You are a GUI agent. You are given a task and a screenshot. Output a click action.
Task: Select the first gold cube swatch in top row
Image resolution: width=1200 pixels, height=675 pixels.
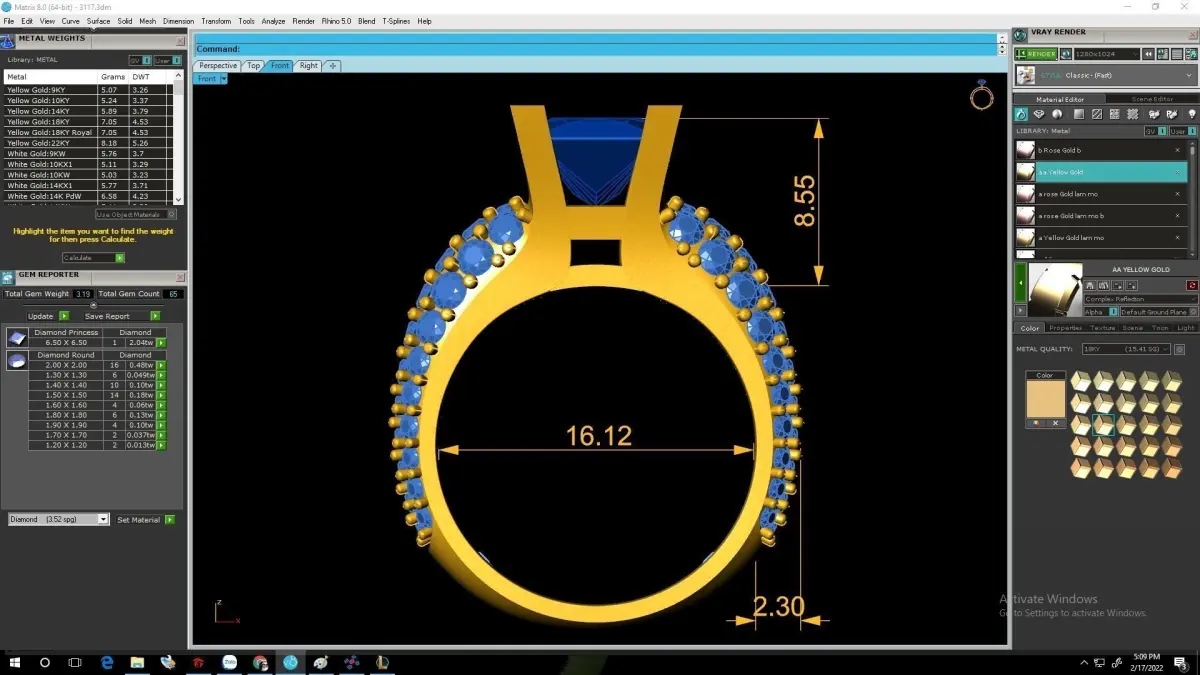point(1080,381)
